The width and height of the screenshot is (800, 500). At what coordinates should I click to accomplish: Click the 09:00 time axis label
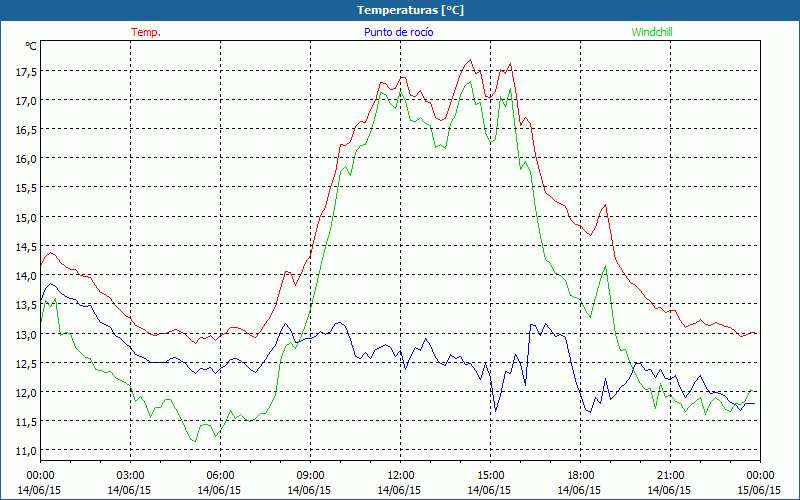click(310, 476)
